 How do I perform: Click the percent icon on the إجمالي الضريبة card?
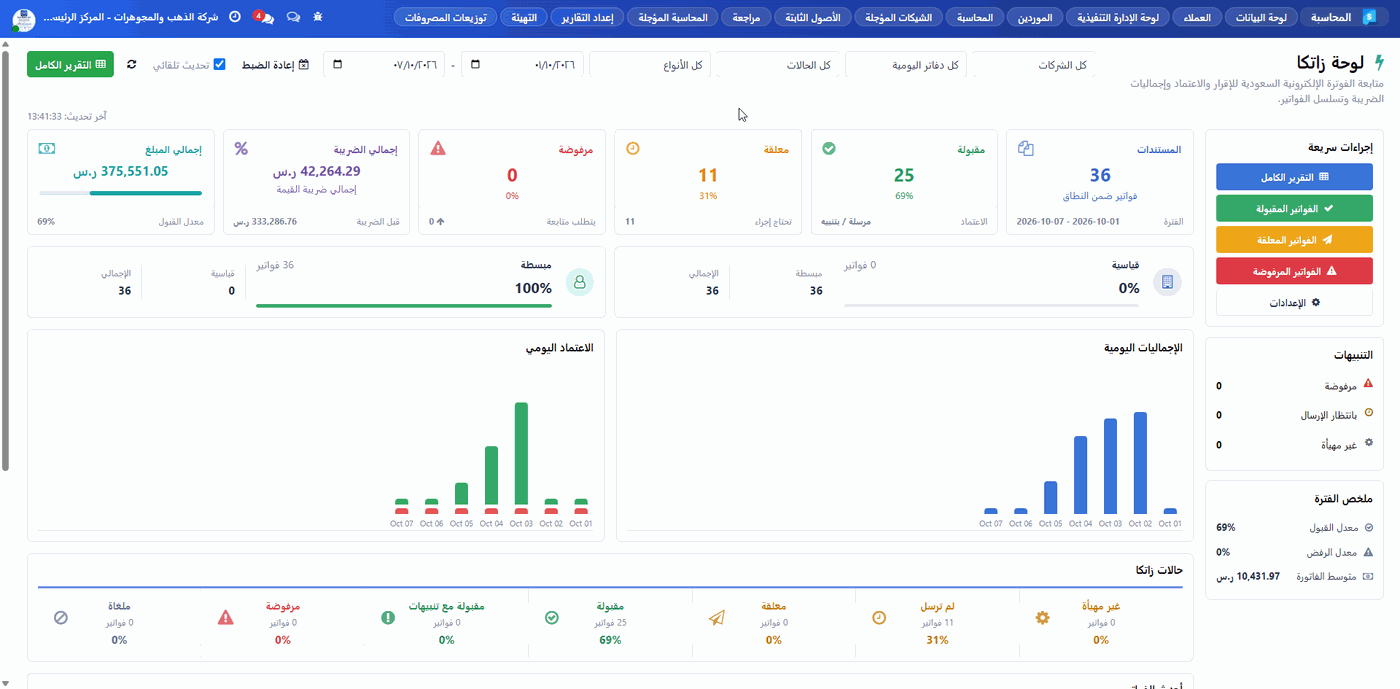point(241,149)
